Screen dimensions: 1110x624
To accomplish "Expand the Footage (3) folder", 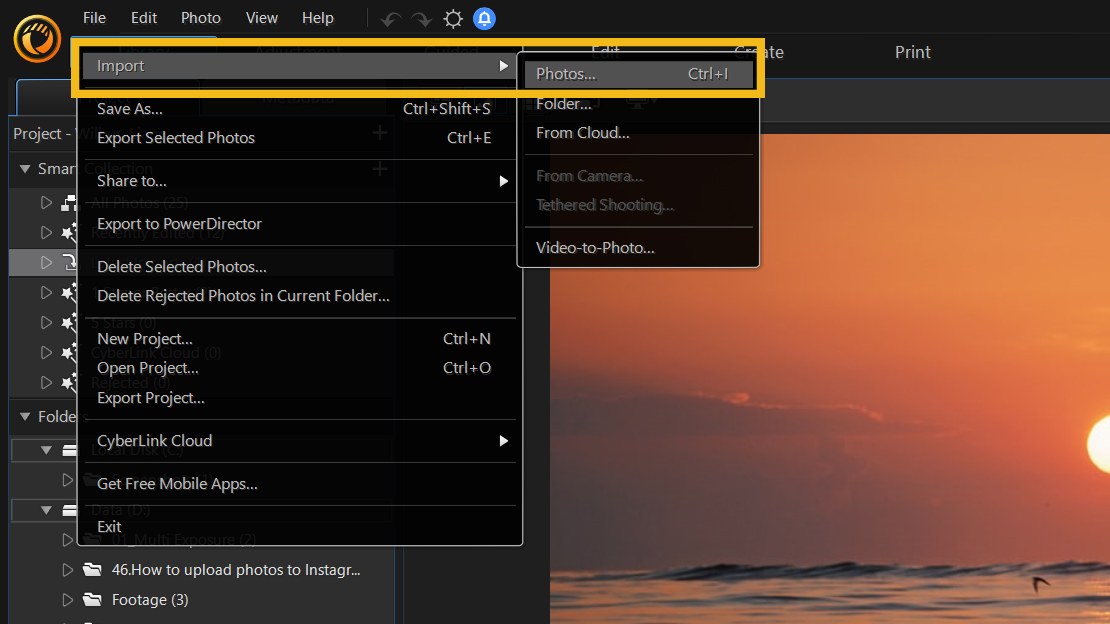I will click(67, 600).
